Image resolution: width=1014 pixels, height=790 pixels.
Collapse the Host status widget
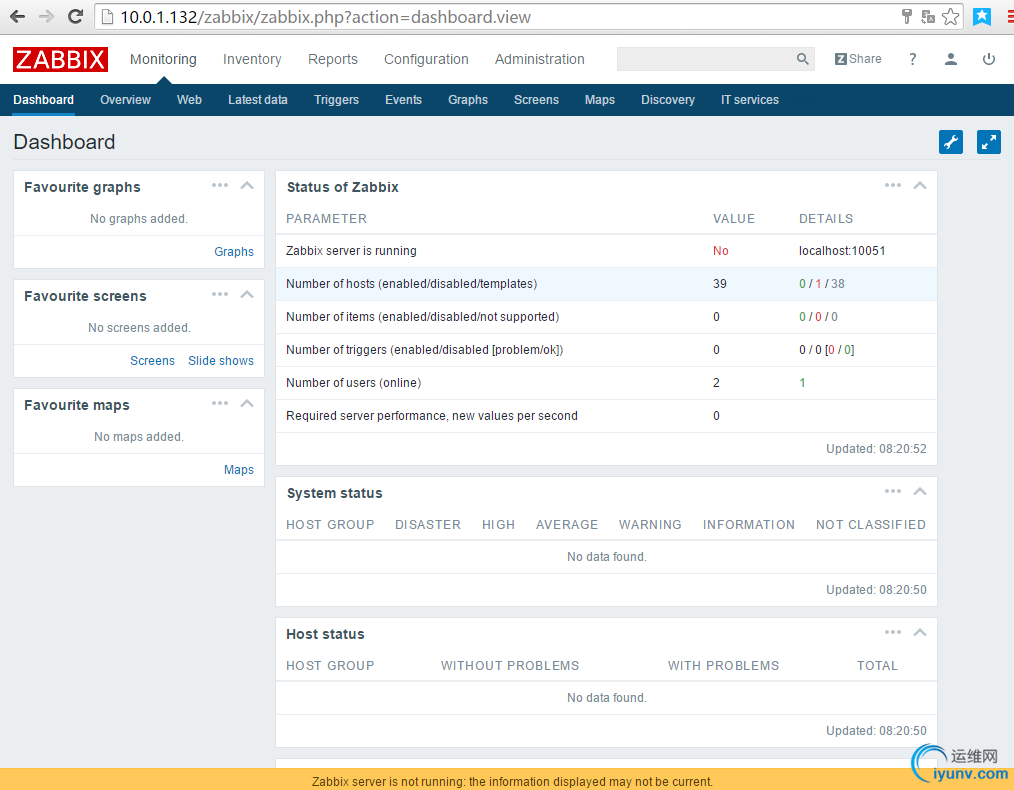pyautogui.click(x=920, y=632)
